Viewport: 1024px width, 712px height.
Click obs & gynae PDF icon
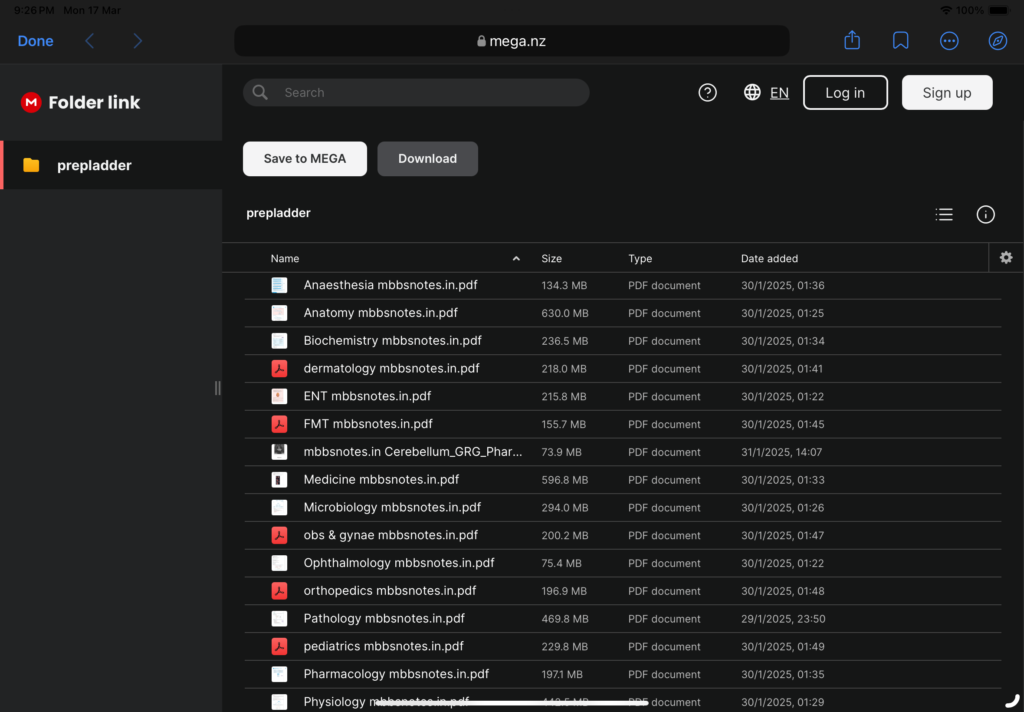pyautogui.click(x=279, y=535)
